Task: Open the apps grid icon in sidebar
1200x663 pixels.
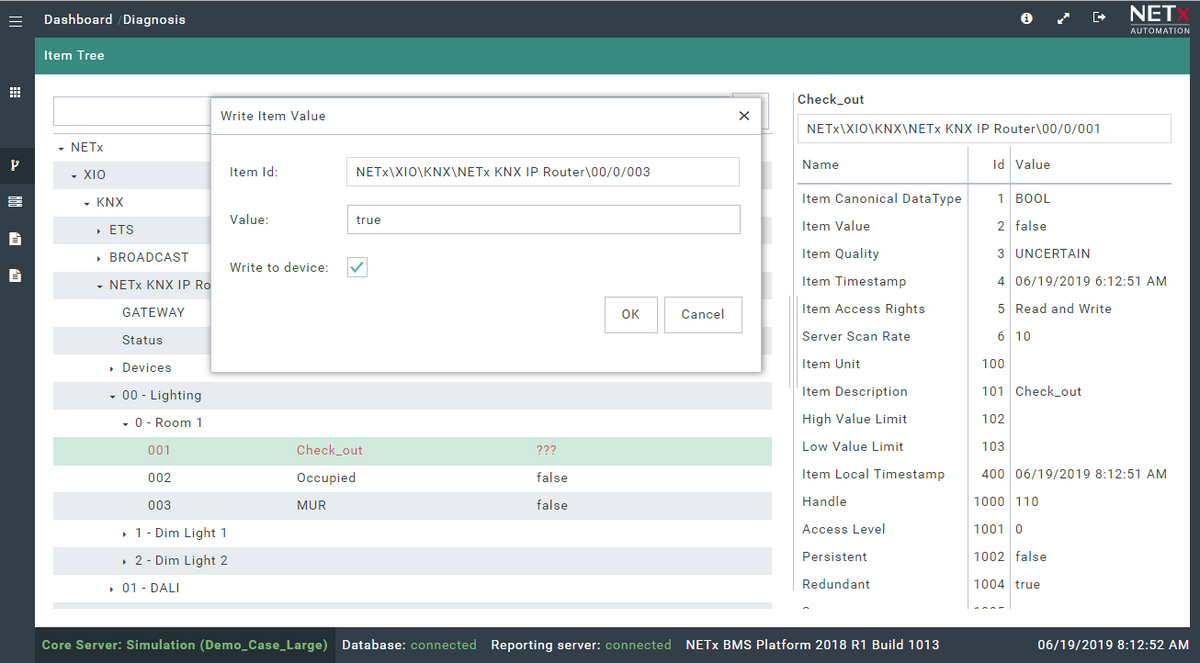Action: [x=15, y=92]
